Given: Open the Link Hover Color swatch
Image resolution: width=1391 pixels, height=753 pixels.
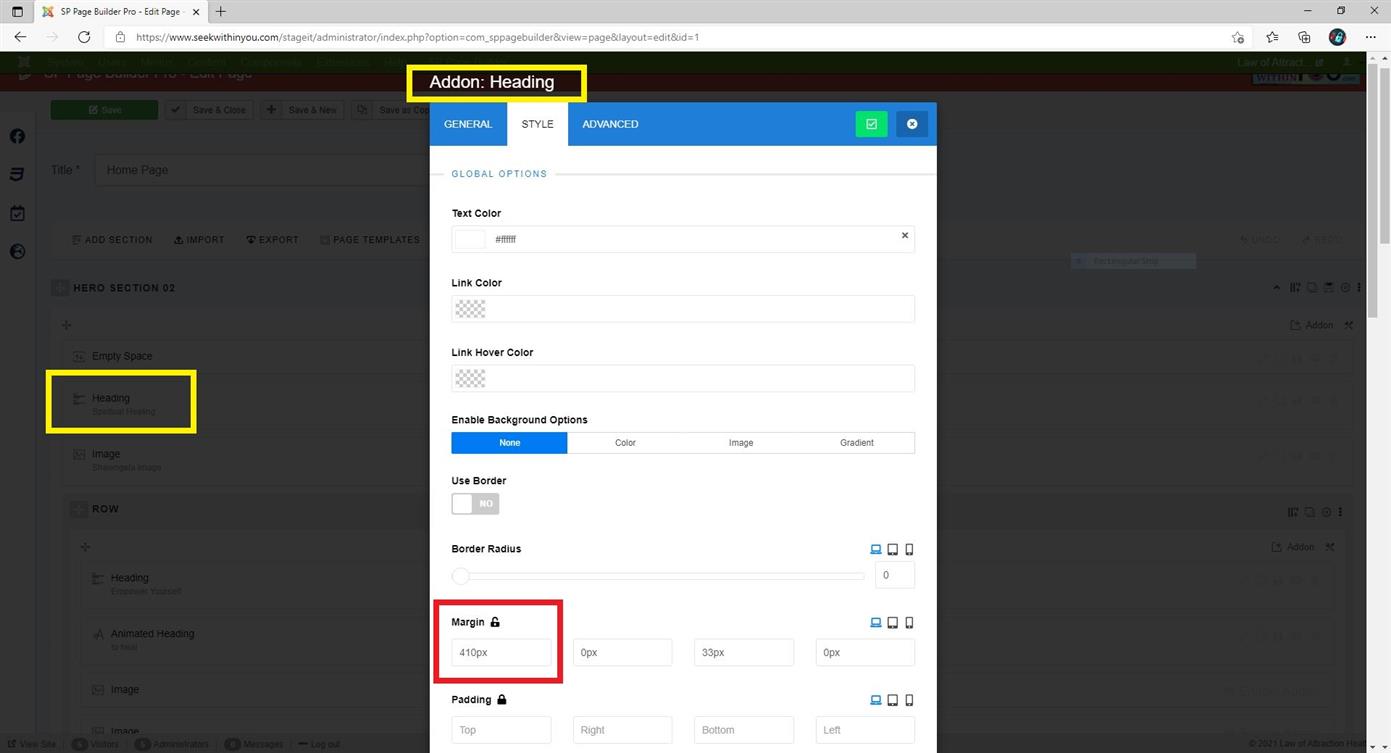Looking at the screenshot, I should [470, 378].
